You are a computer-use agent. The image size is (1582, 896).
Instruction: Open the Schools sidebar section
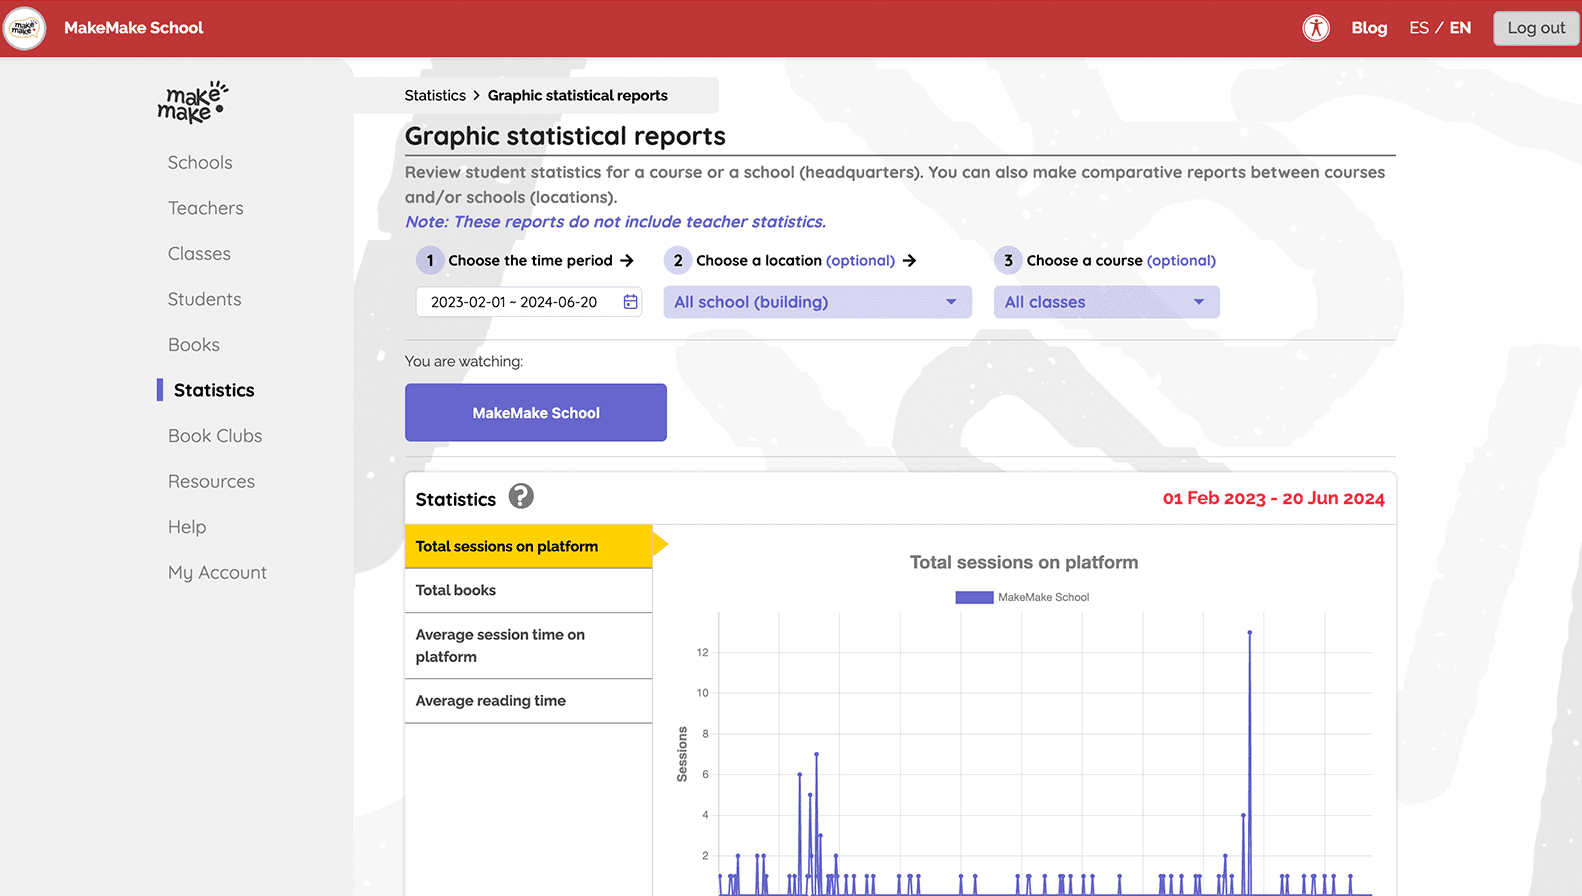pos(200,162)
